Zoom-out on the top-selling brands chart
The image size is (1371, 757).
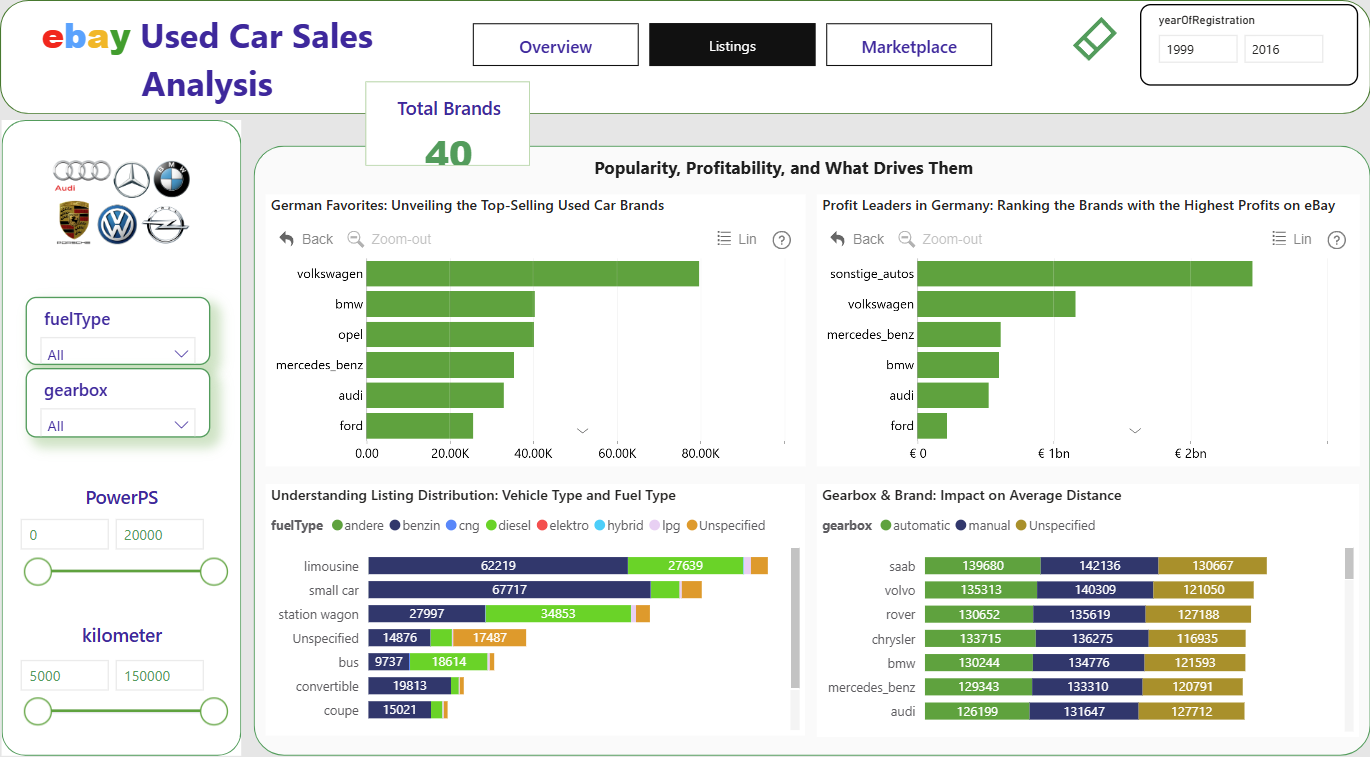pyautogui.click(x=389, y=239)
